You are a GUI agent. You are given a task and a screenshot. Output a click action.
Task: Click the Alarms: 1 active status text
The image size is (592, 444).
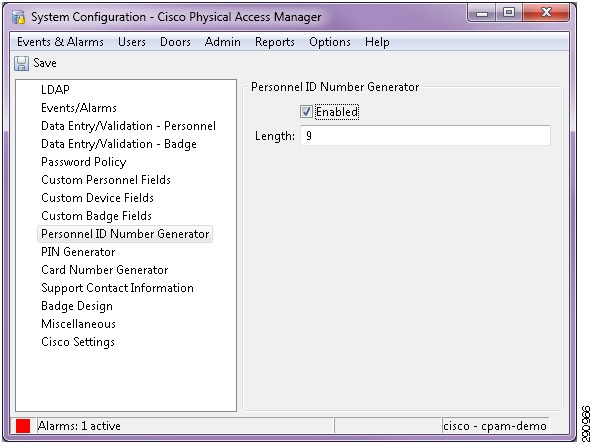point(79,426)
